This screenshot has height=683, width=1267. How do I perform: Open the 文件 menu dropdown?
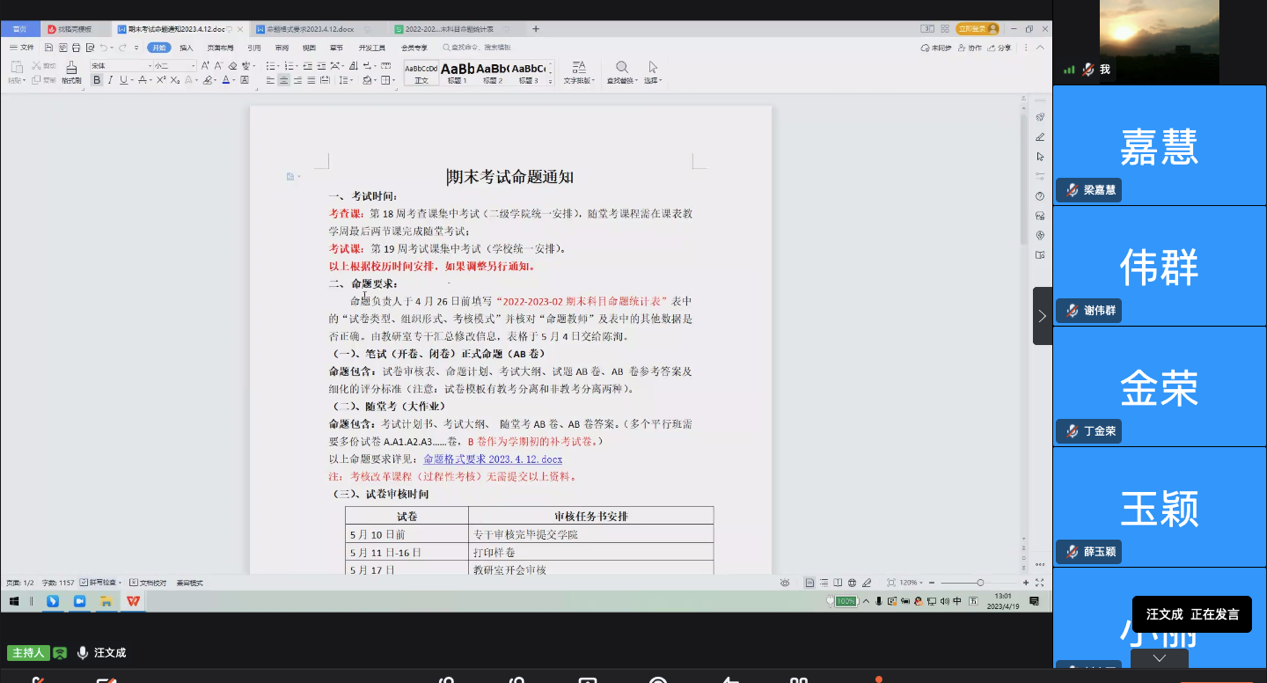point(21,47)
